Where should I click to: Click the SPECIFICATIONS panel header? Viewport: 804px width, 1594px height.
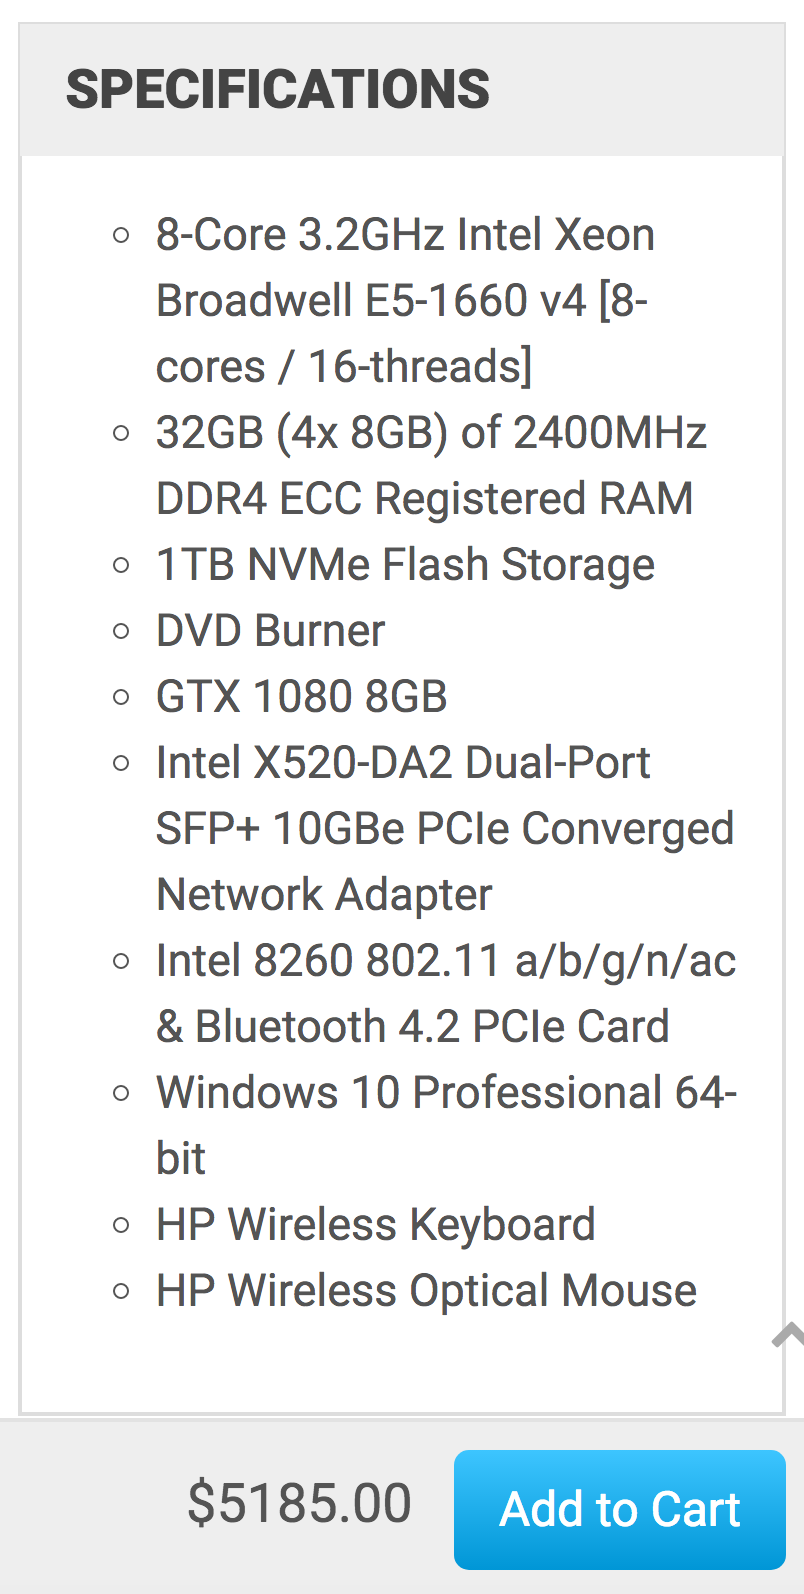[x=402, y=90]
